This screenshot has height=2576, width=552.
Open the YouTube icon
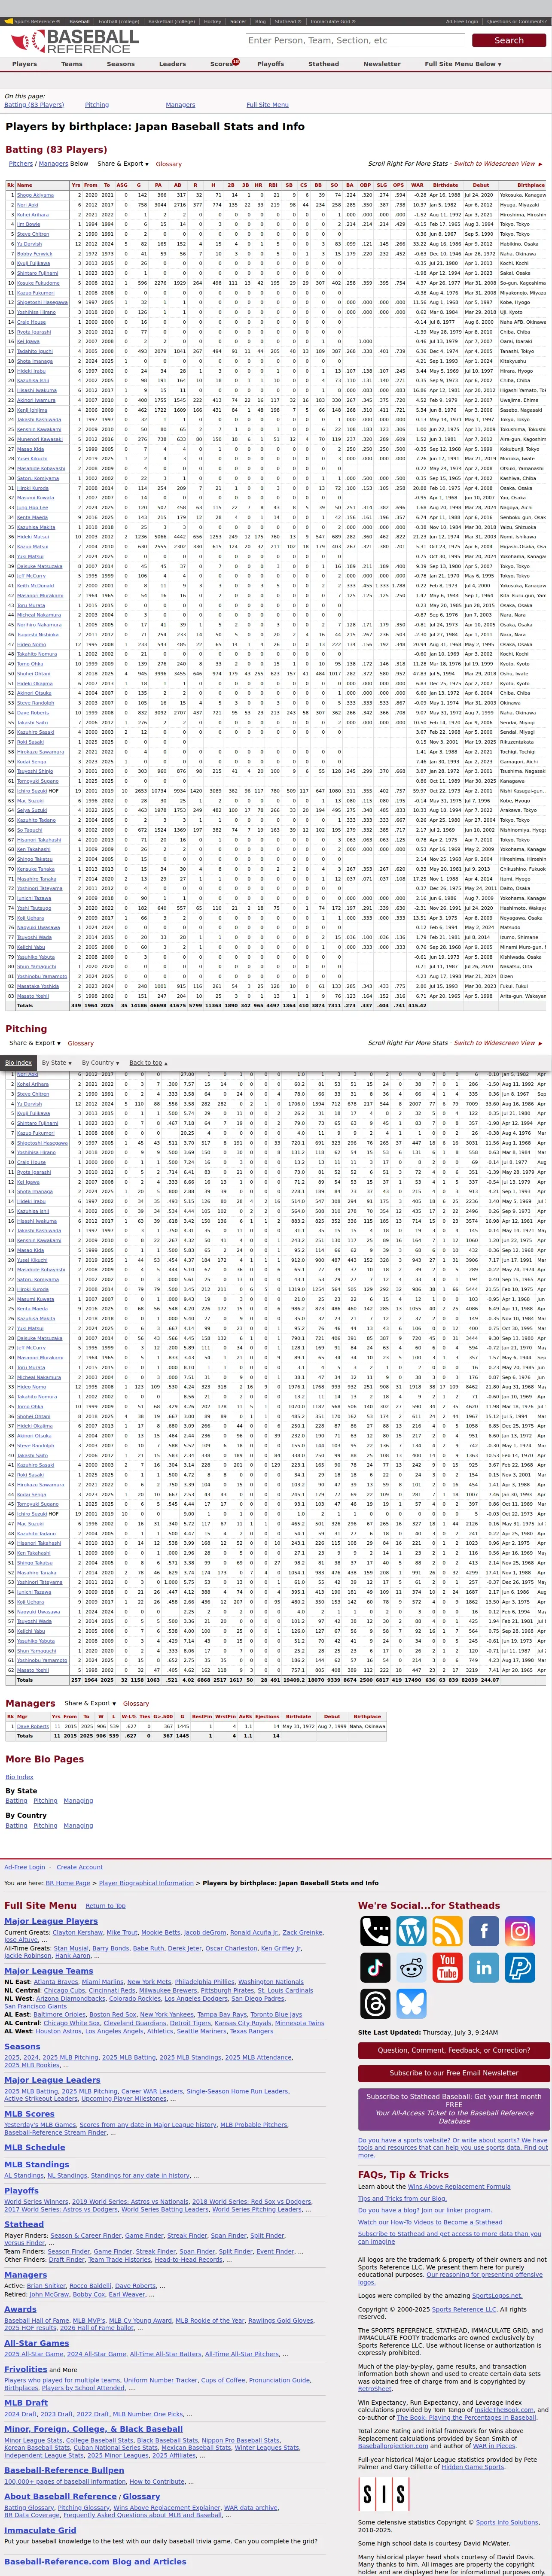point(447,1967)
